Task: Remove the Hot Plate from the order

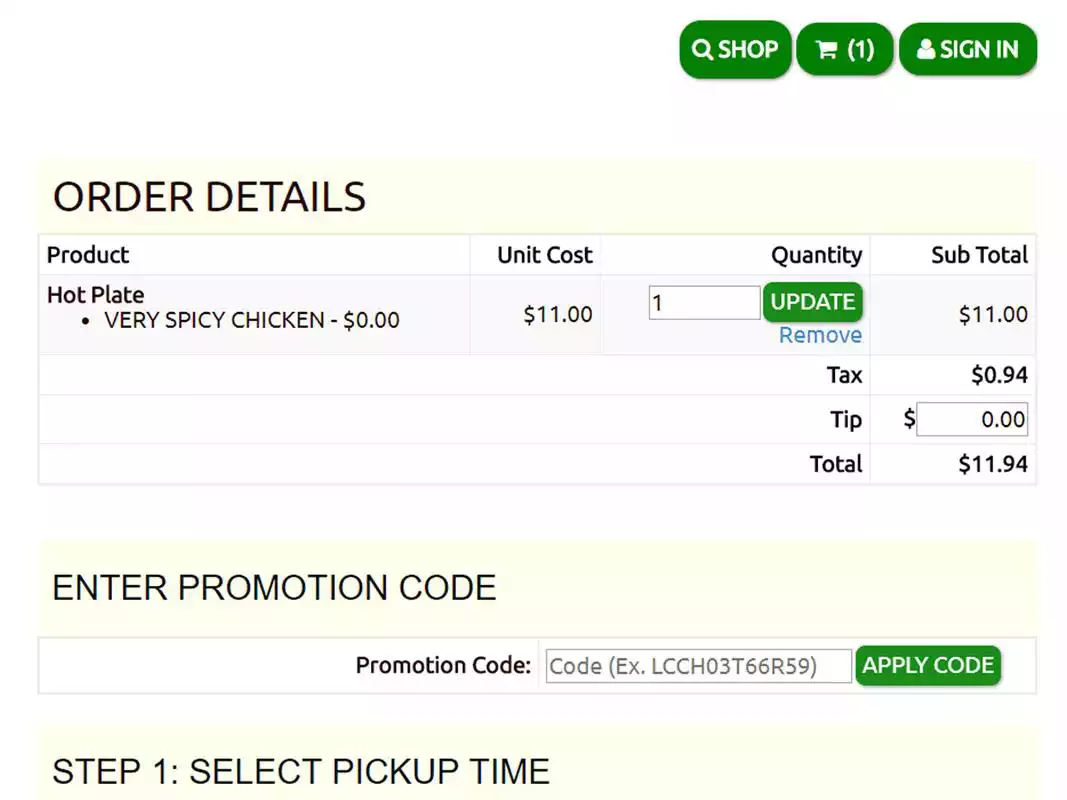Action: point(820,335)
